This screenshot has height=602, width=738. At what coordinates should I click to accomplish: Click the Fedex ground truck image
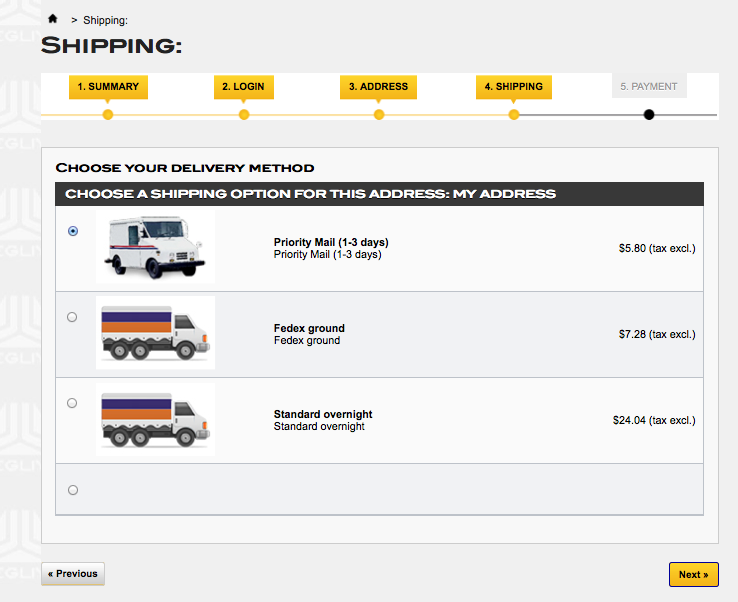tap(155, 333)
